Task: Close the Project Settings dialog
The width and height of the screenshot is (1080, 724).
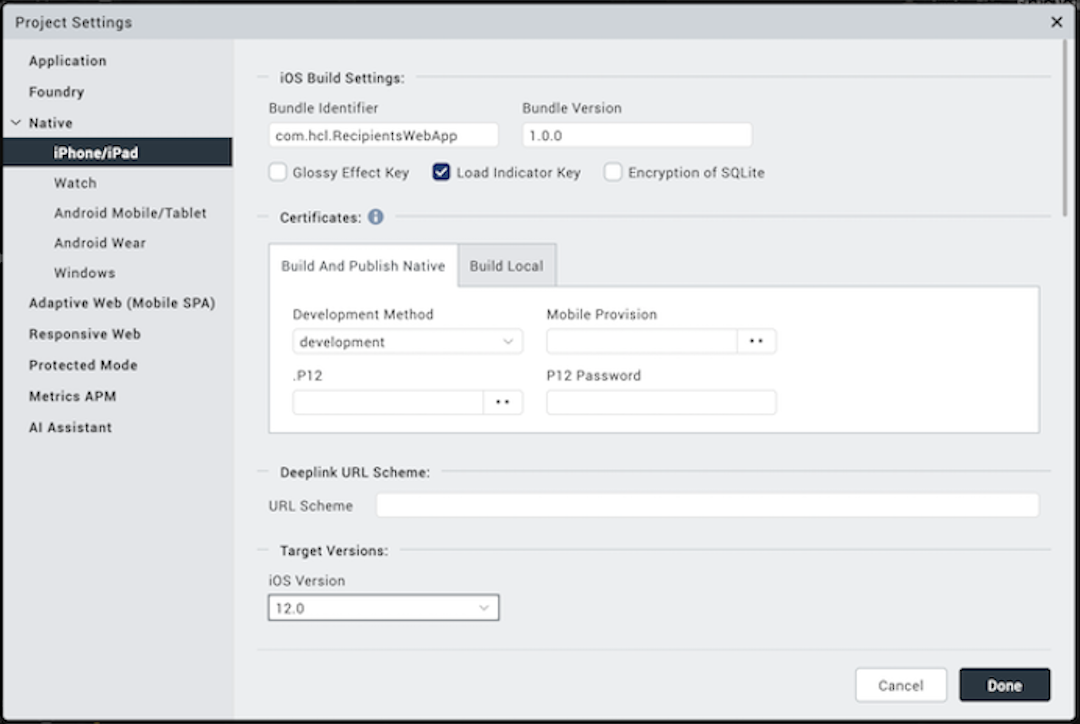Action: click(x=1056, y=21)
